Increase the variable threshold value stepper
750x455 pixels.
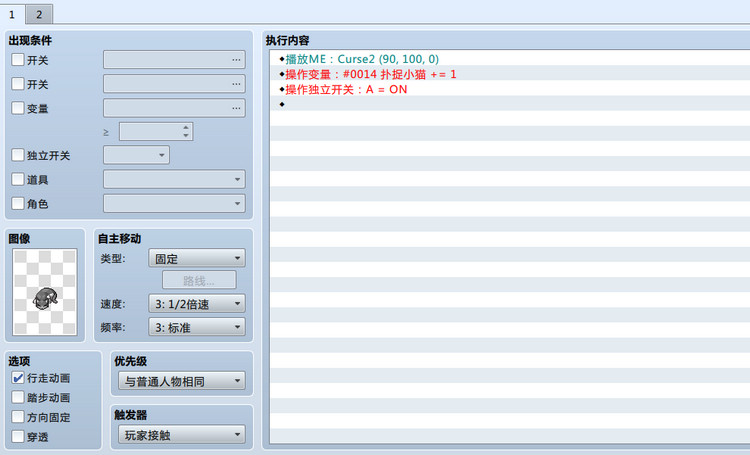pyautogui.click(x=186, y=128)
